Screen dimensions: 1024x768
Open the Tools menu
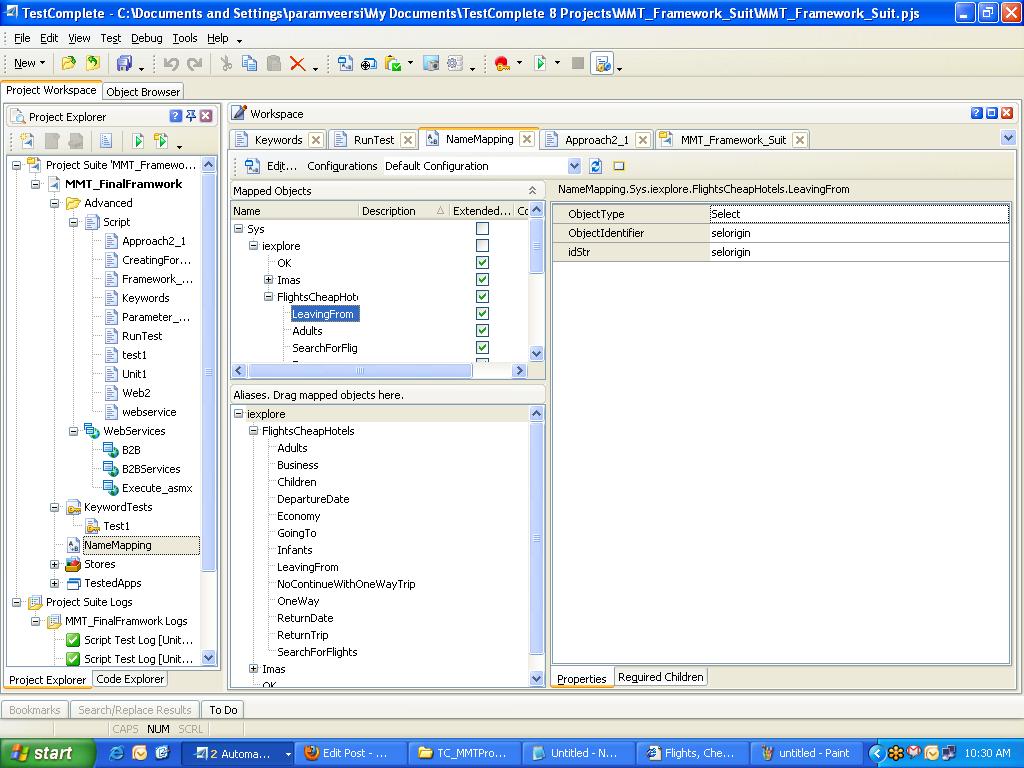pyautogui.click(x=185, y=39)
